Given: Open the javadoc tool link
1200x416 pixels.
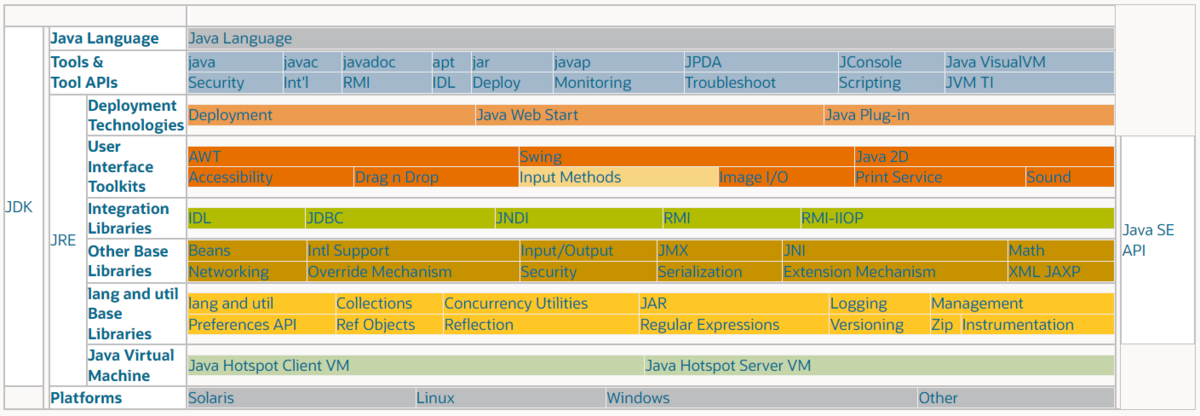Looking at the screenshot, I should coord(369,62).
